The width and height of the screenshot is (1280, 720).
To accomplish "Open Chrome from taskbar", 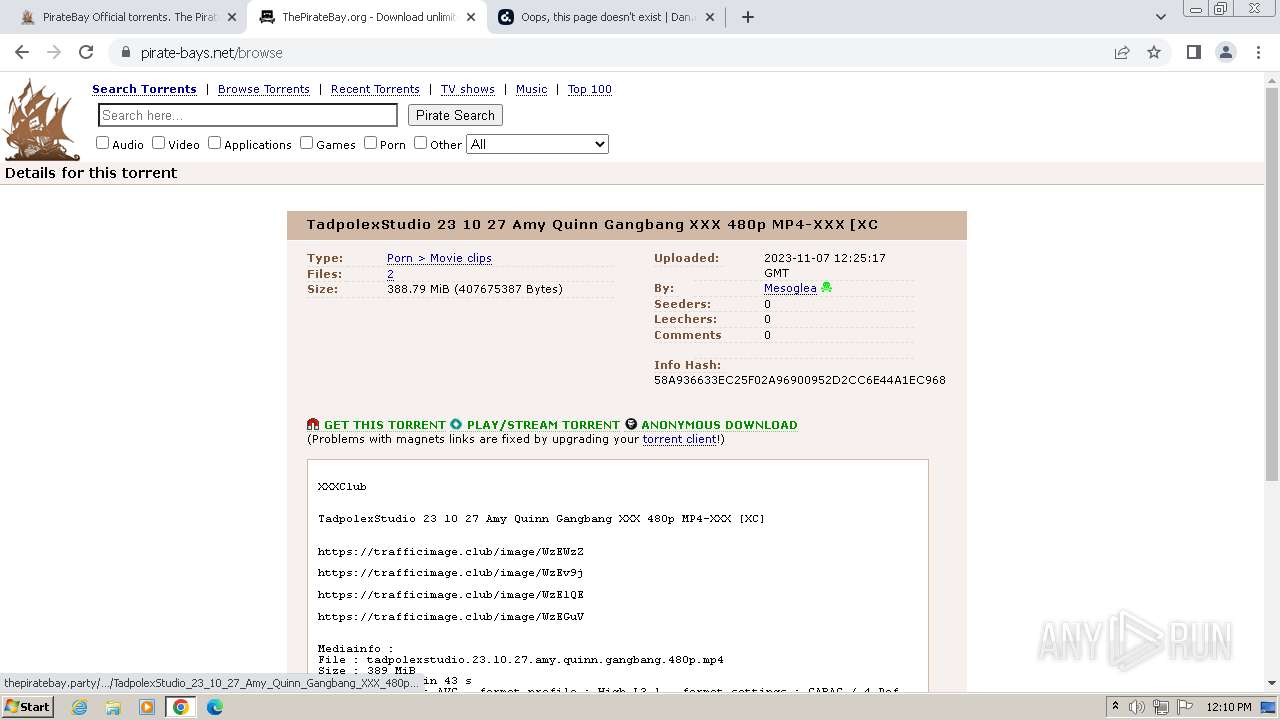I will click(181, 707).
